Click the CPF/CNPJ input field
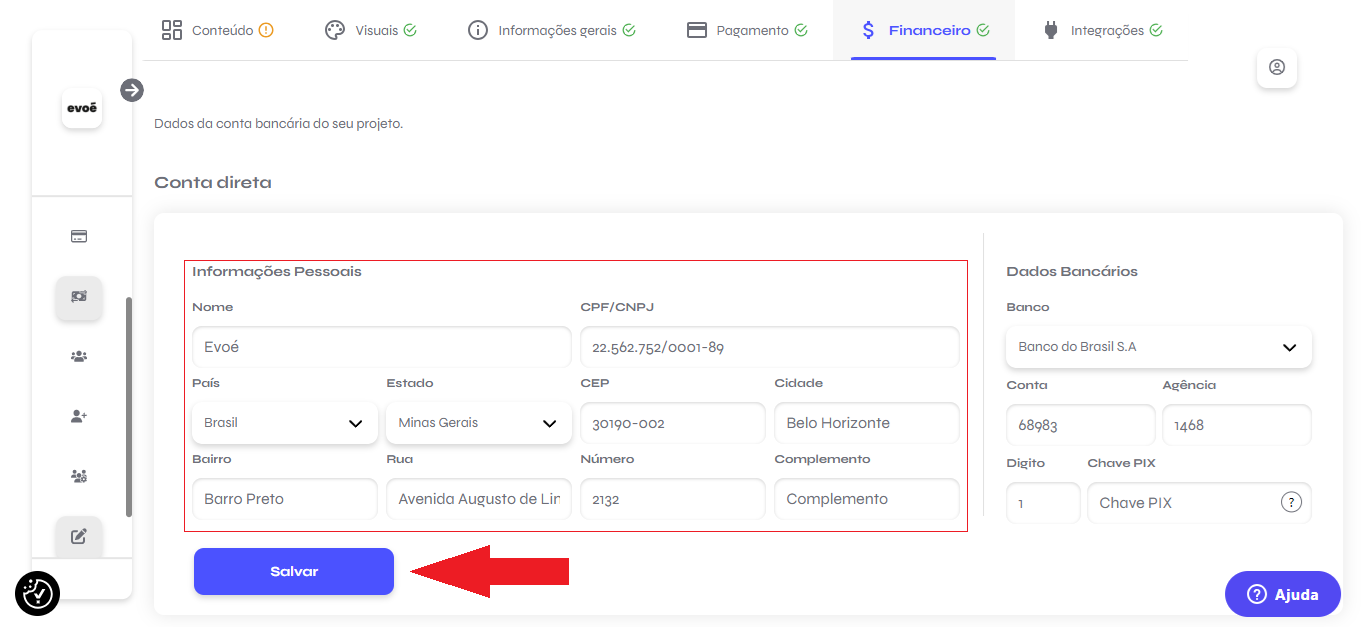1361x627 pixels. pos(769,347)
